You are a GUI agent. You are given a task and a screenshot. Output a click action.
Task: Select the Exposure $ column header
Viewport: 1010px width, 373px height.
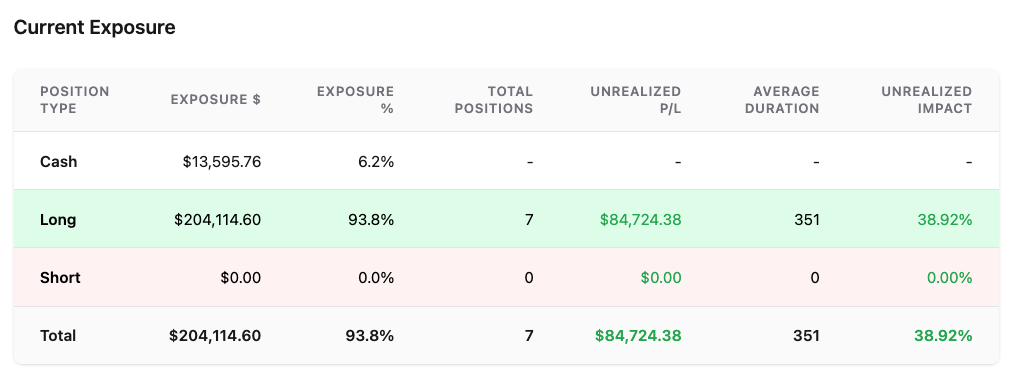[x=216, y=100]
